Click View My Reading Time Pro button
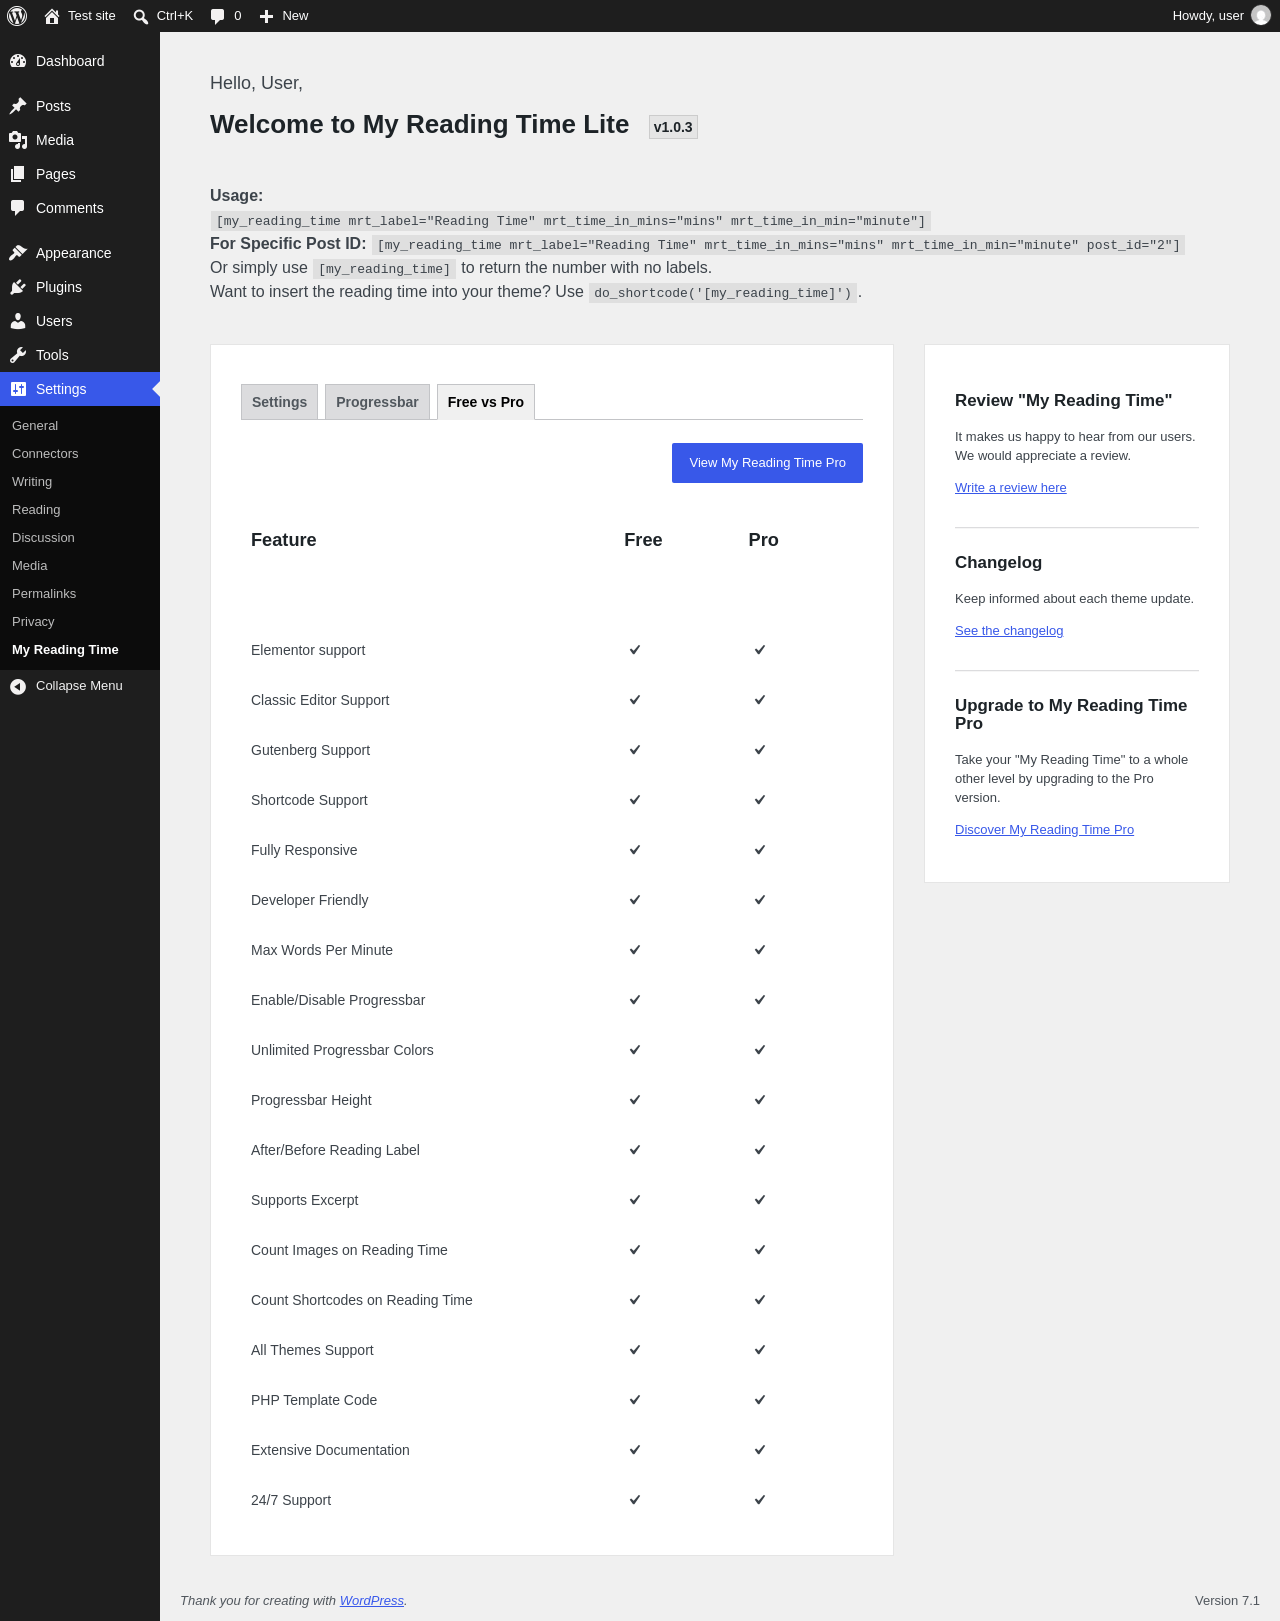Viewport: 1280px width, 1621px height. (767, 463)
